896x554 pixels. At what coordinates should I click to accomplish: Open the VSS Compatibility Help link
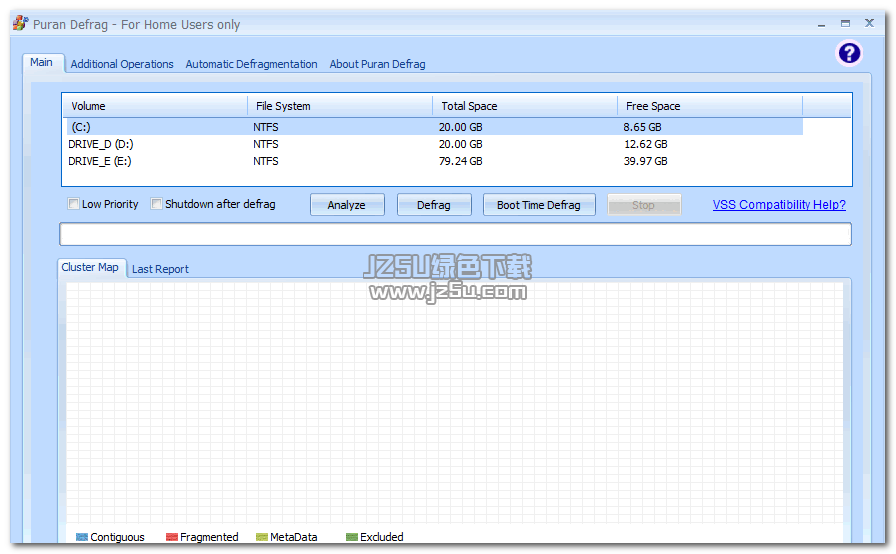779,204
